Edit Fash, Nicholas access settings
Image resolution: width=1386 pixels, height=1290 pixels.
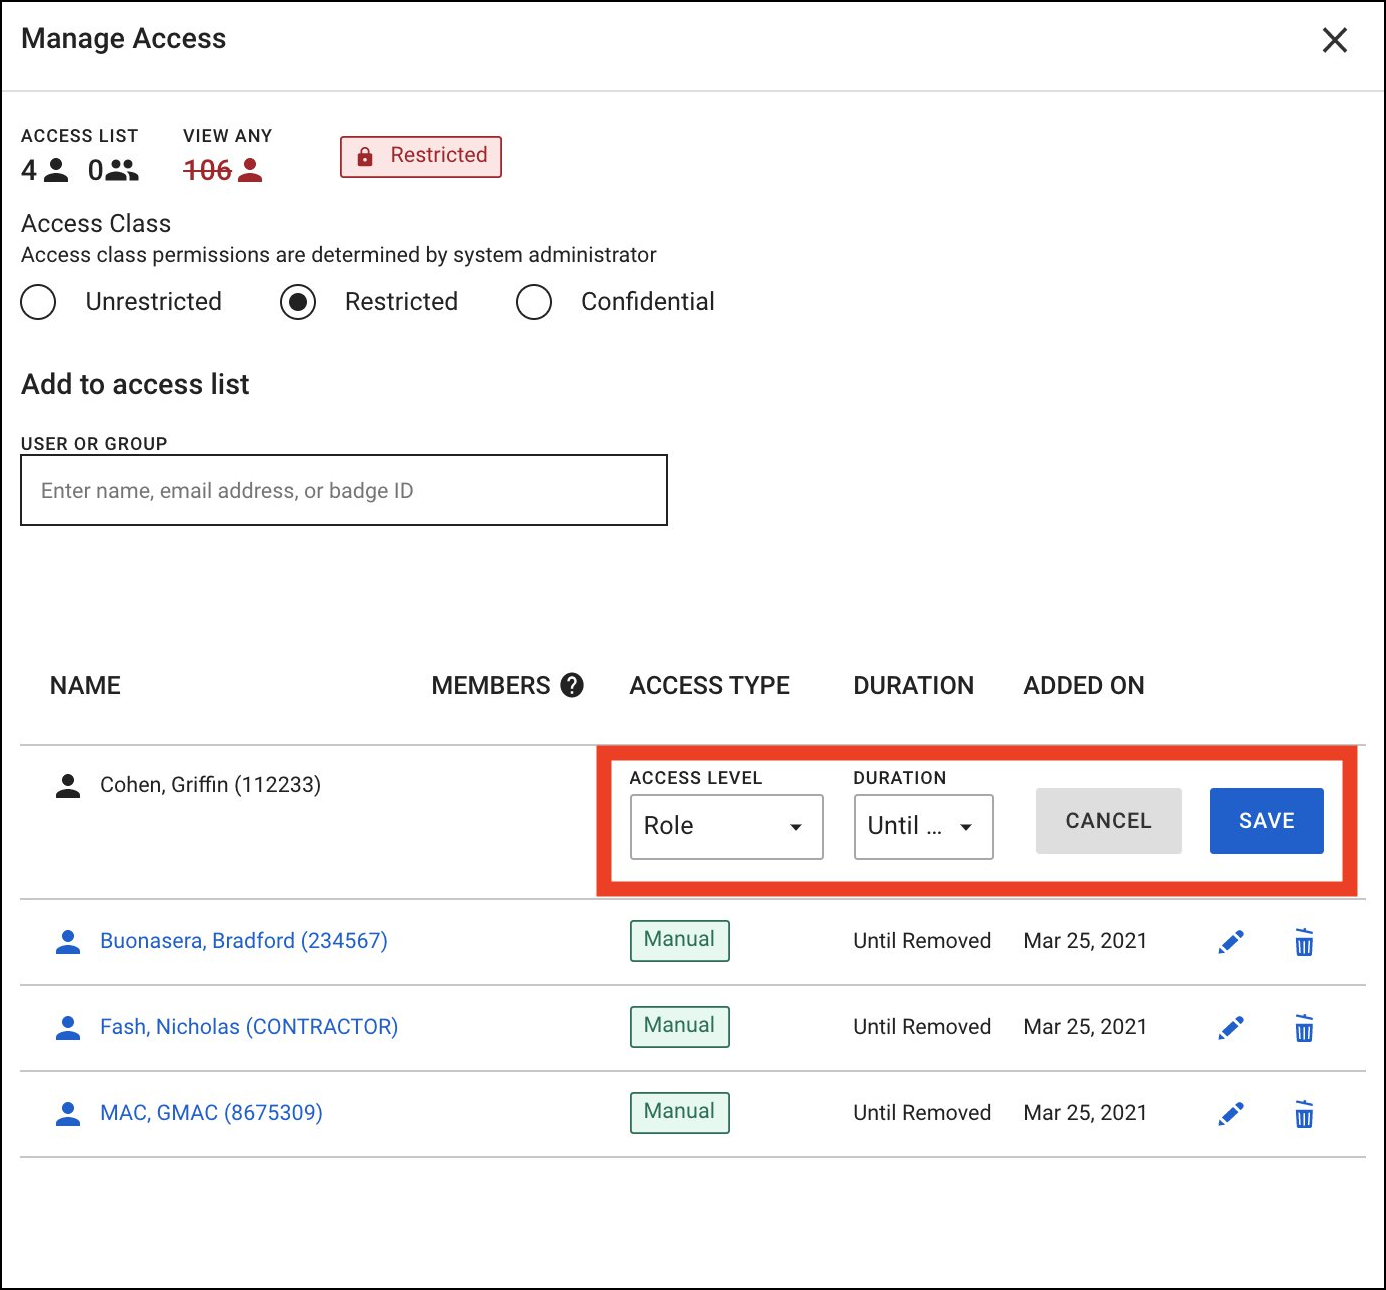[1231, 1027]
